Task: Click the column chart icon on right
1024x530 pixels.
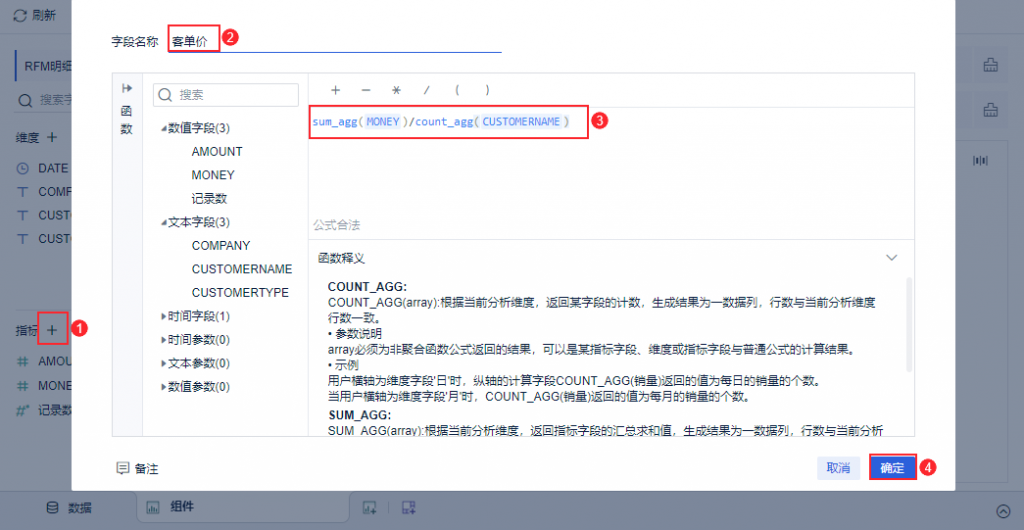Action: (x=980, y=161)
